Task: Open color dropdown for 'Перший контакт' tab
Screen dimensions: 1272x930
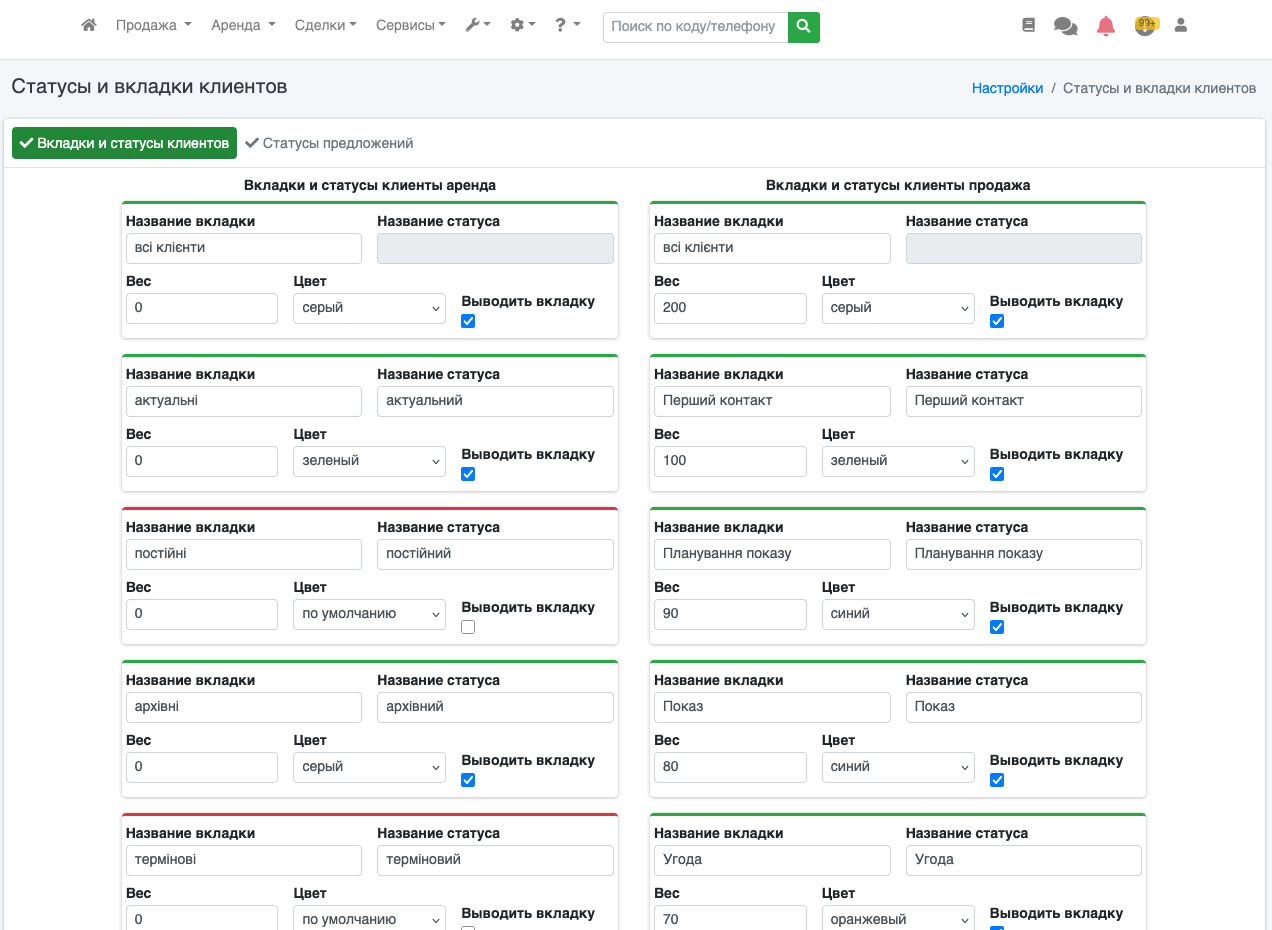Action: point(897,461)
